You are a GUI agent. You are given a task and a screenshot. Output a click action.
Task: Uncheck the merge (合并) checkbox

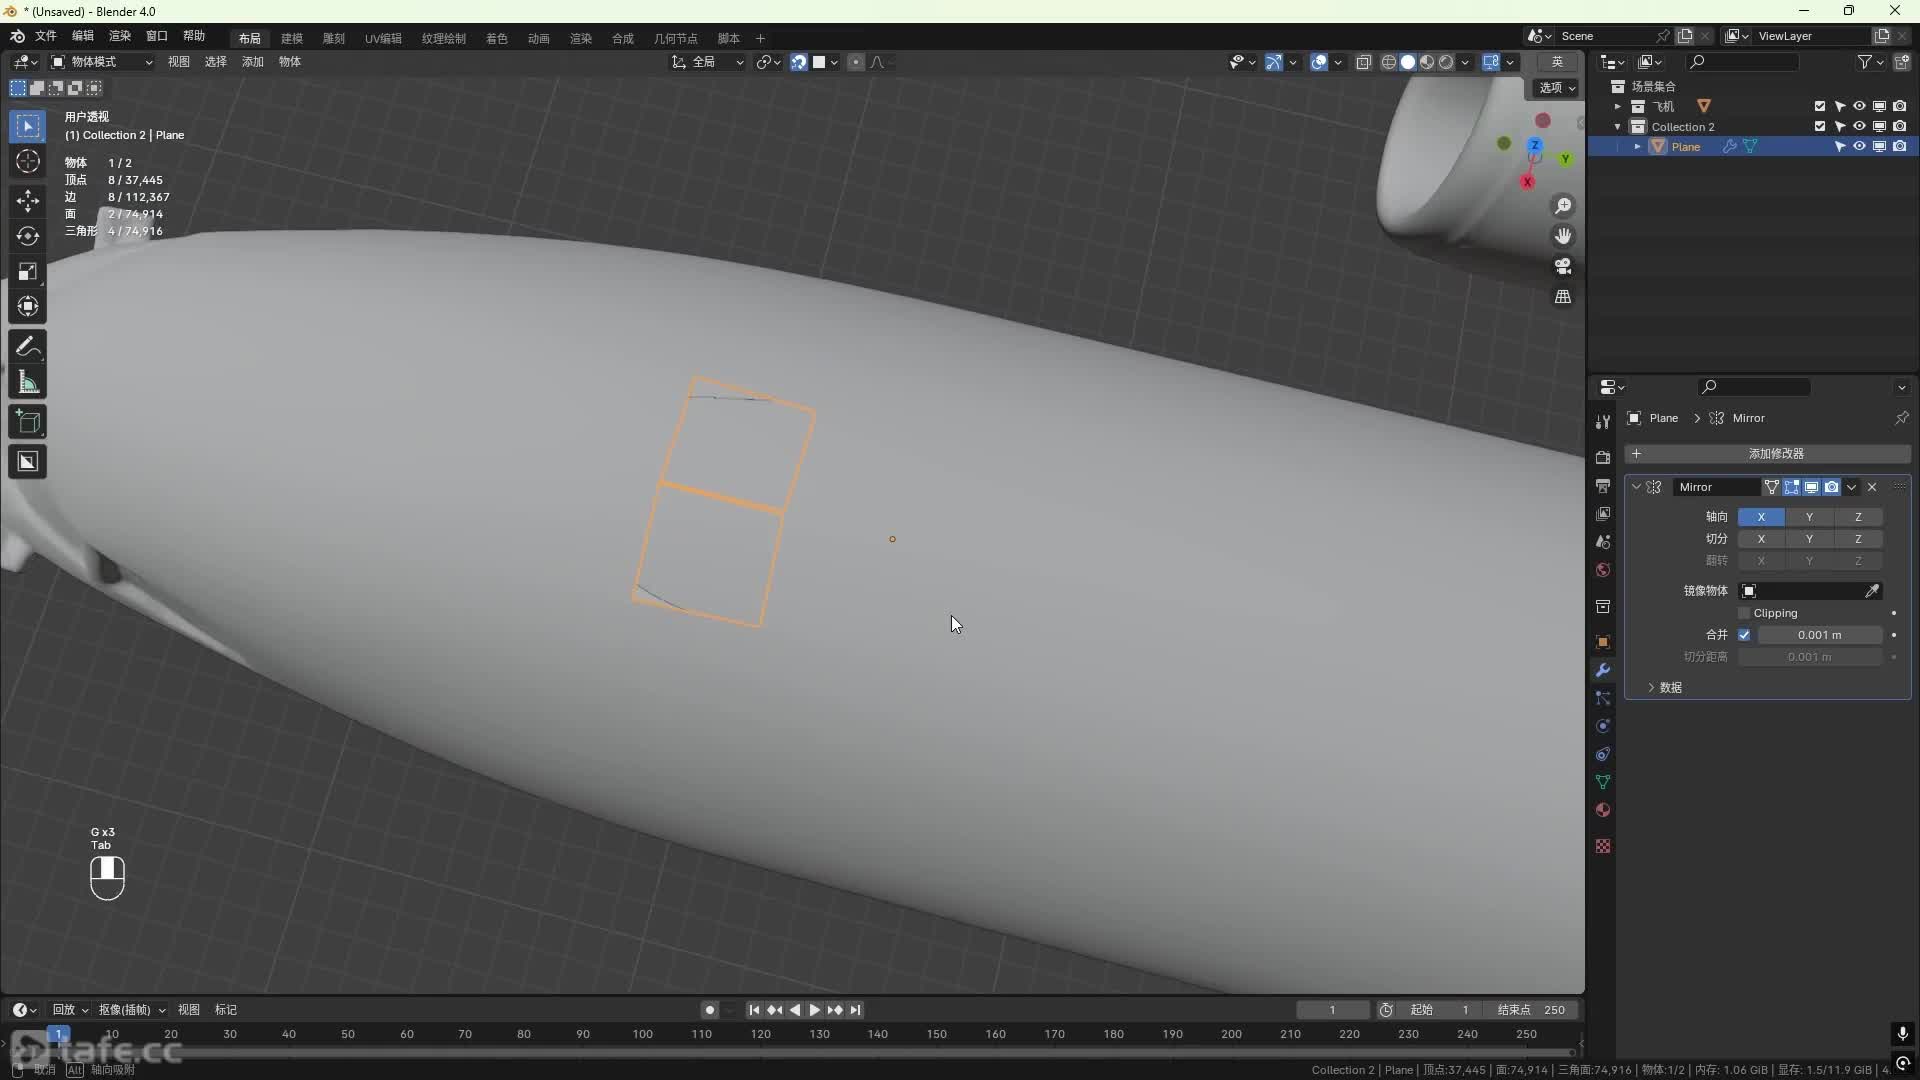1744,635
